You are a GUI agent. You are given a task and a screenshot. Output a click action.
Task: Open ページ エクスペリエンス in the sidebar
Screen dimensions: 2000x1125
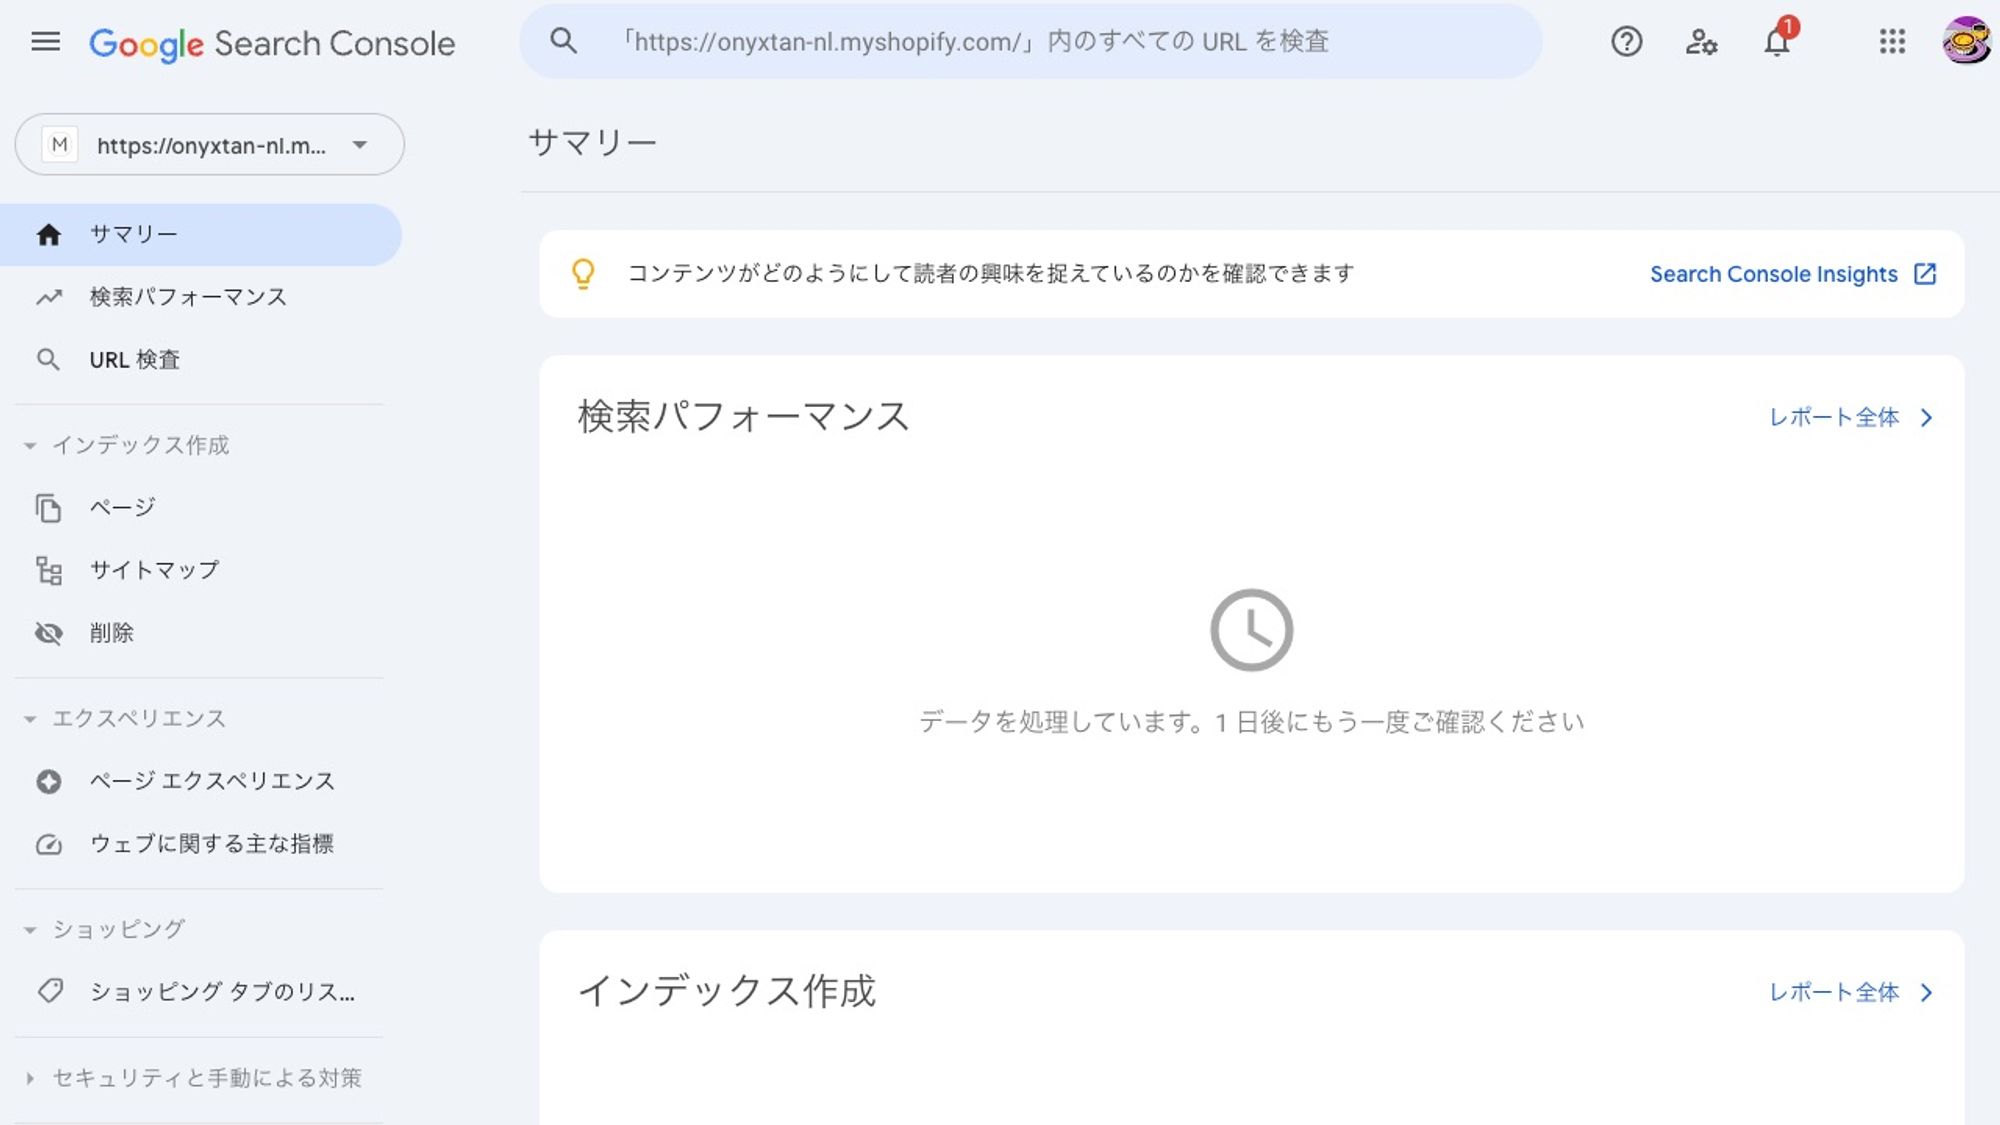coord(212,781)
